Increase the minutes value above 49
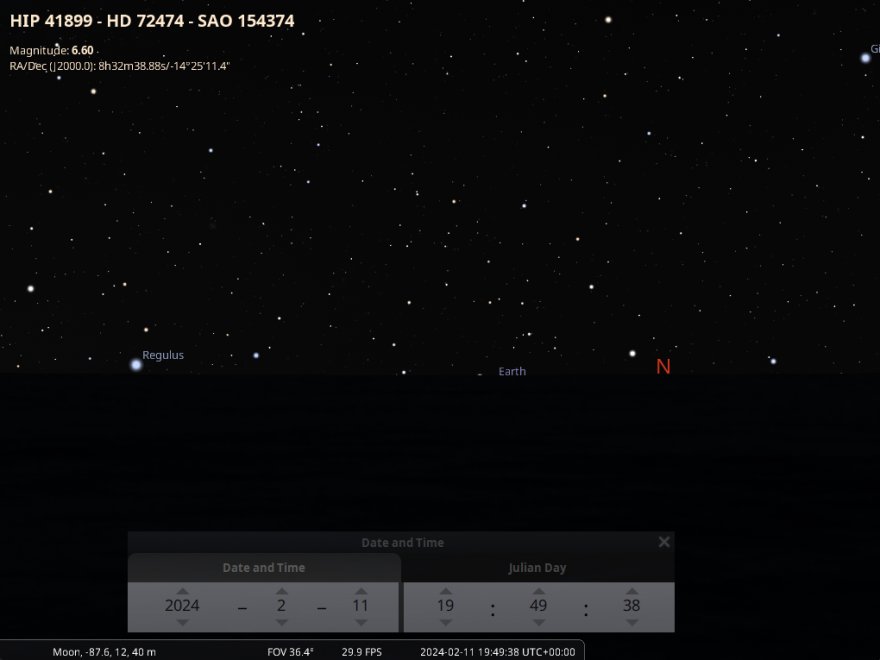The image size is (880, 660). (538, 590)
